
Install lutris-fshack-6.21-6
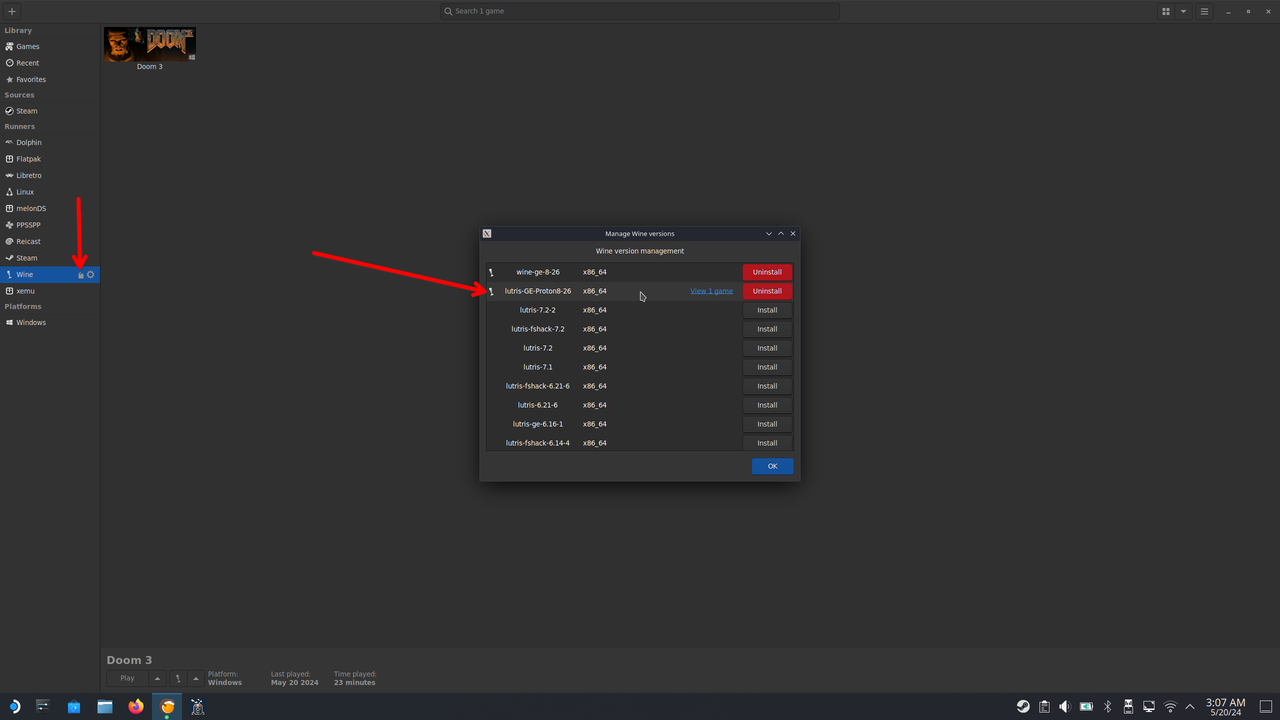coord(767,386)
